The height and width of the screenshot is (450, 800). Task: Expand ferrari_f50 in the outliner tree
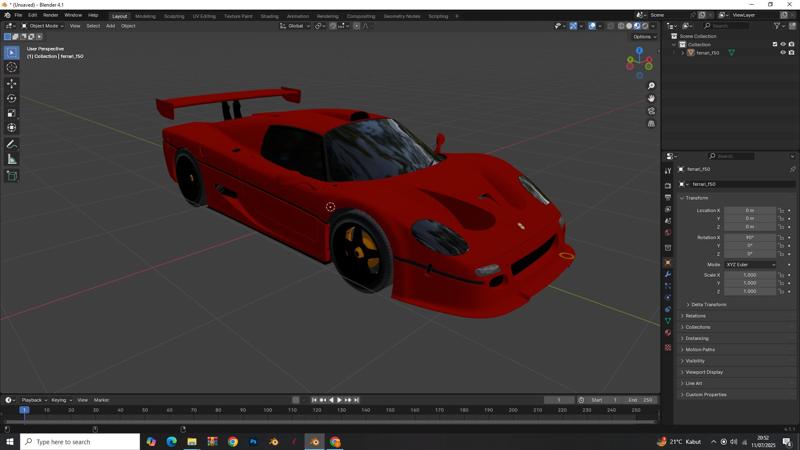point(683,53)
